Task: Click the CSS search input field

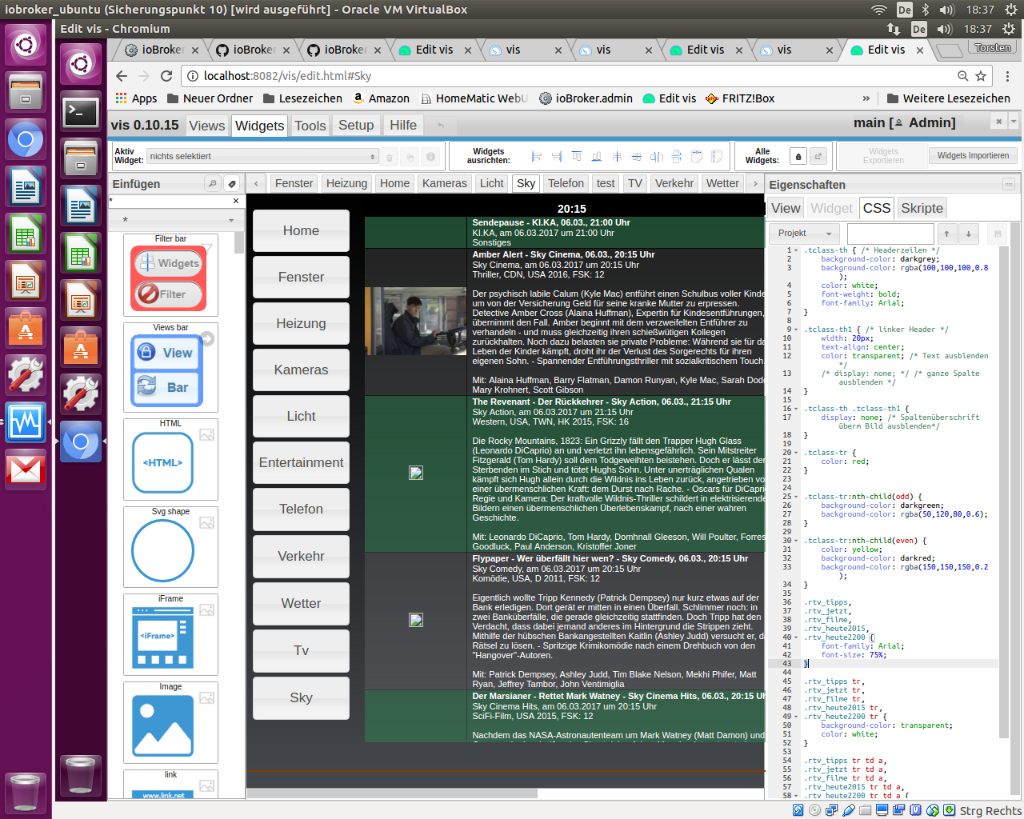Action: 889,234
